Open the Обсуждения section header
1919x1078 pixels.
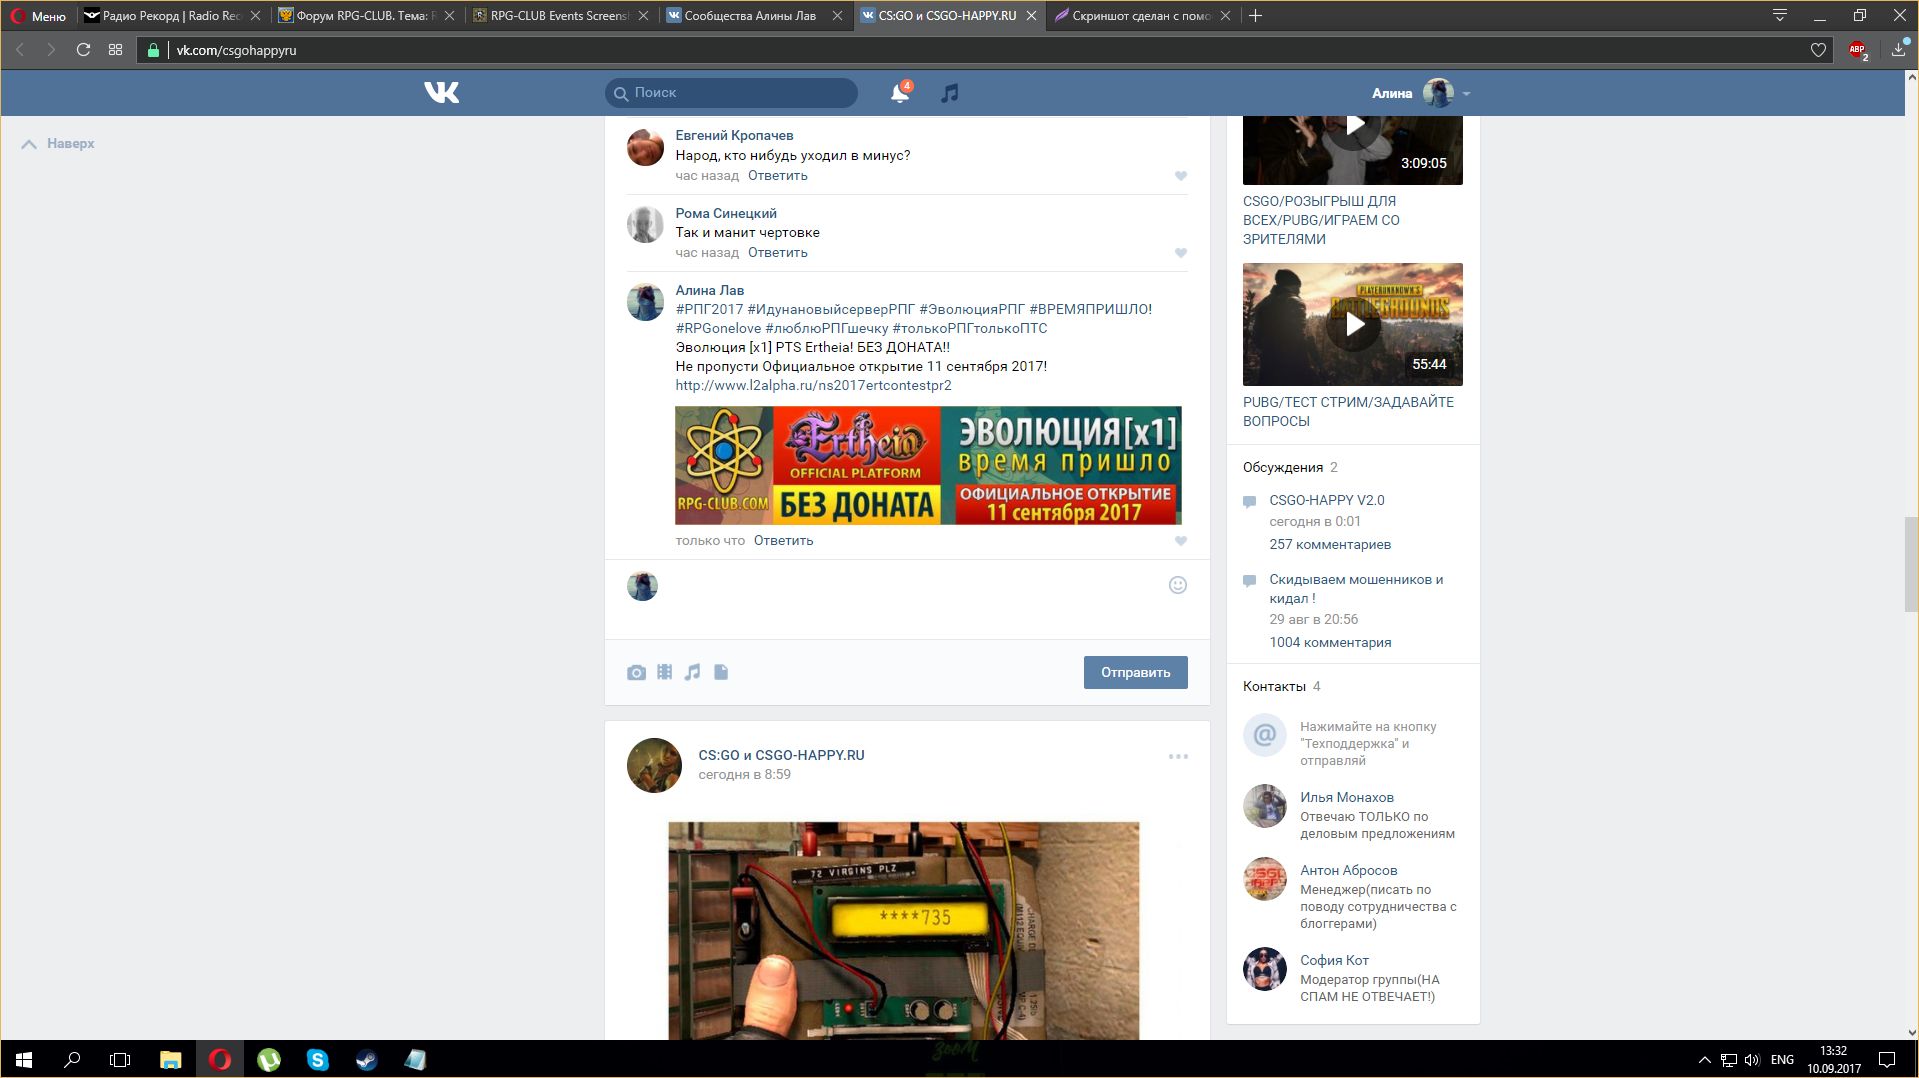(1282, 467)
